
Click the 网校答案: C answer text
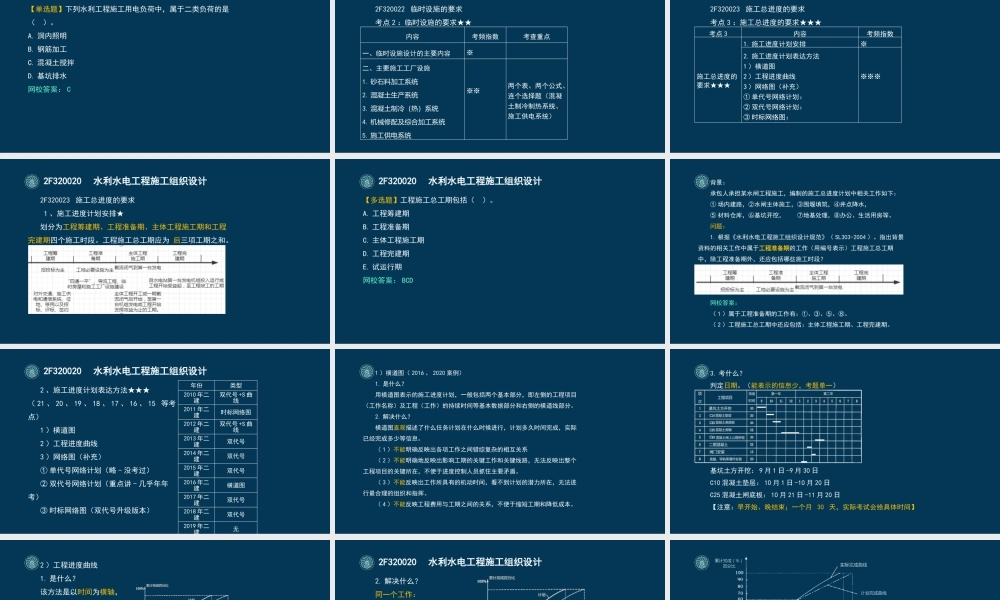50,89
